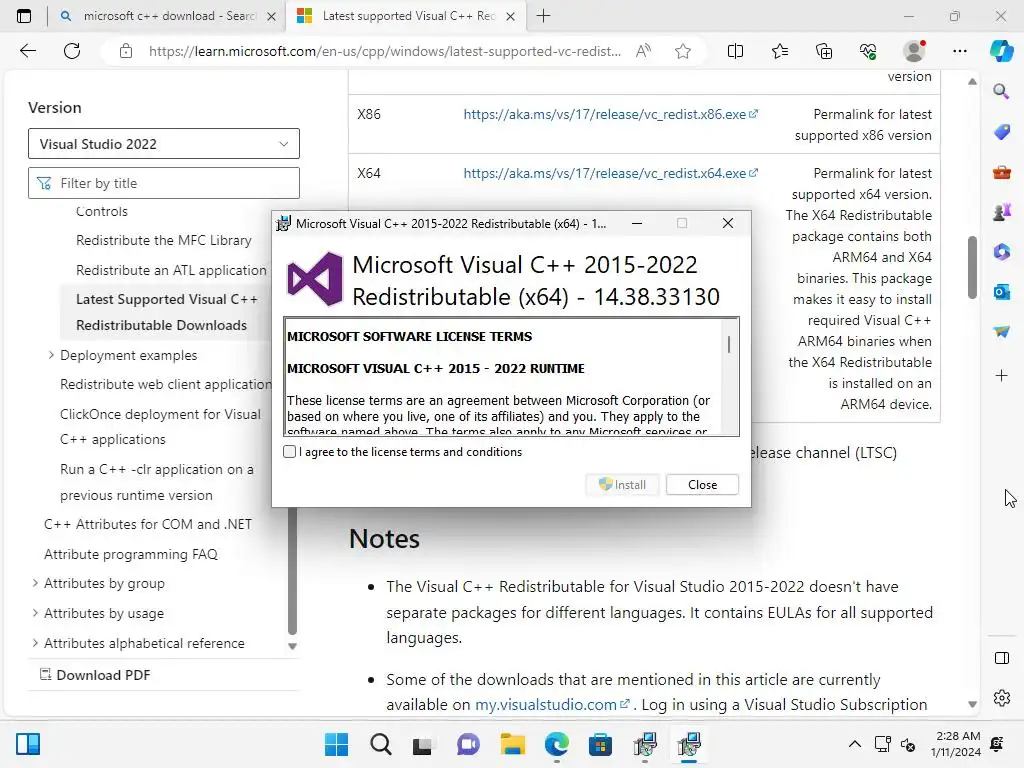Click Download PDF link
Screen dimensions: 1024x768
click(x=95, y=675)
